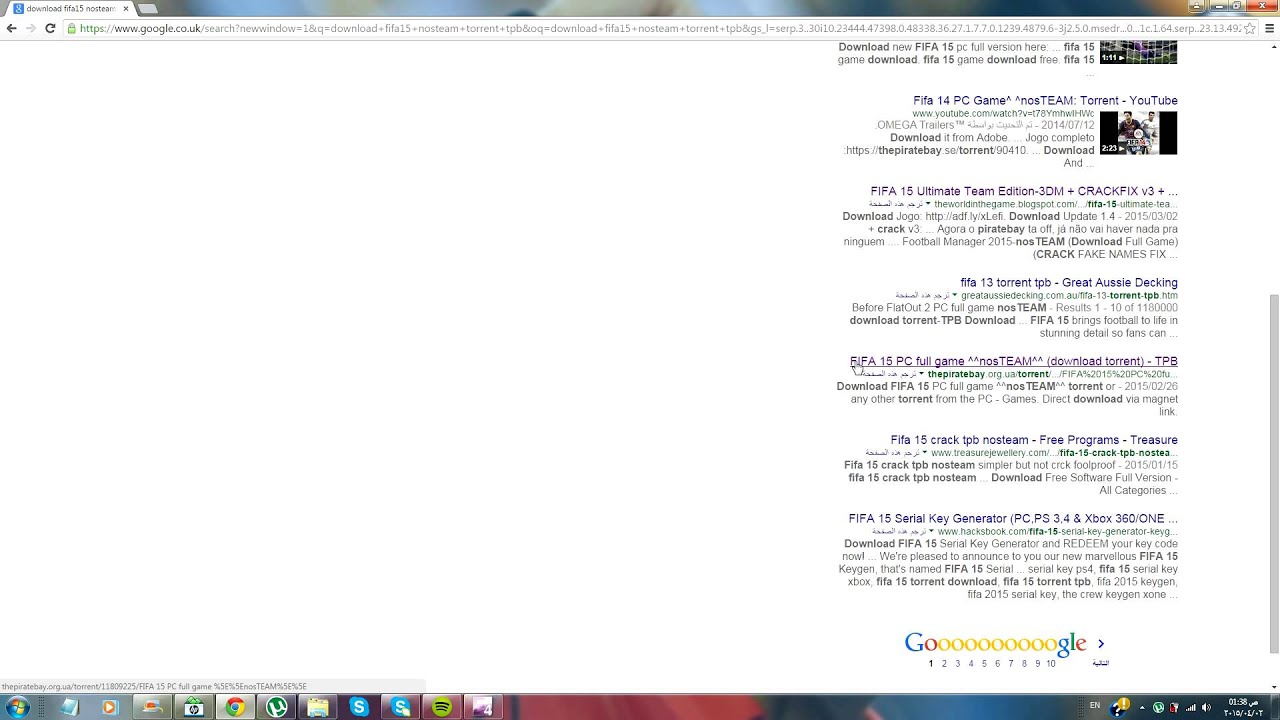
Task: Open 'FIFA 15 PC full game ^^nosTEAM^^' TPB result
Action: click(x=1014, y=361)
